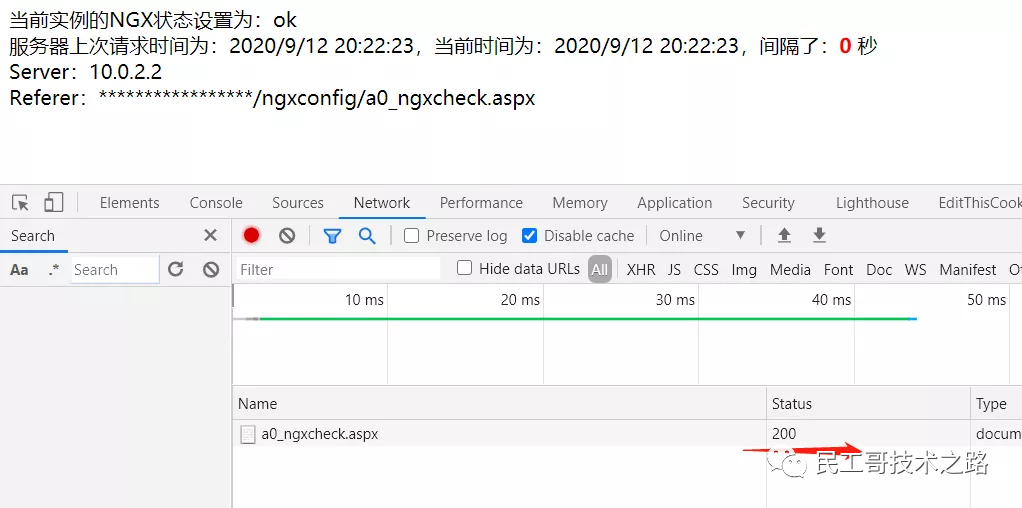Click the export HAR download icon
1022x508 pixels.
pyautogui.click(x=819, y=235)
